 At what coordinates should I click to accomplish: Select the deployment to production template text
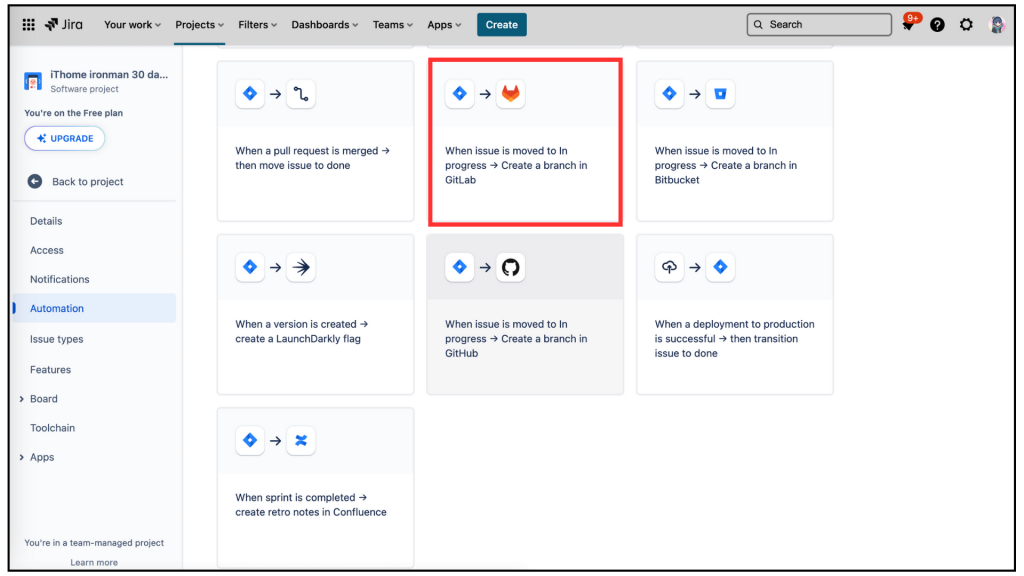734,338
